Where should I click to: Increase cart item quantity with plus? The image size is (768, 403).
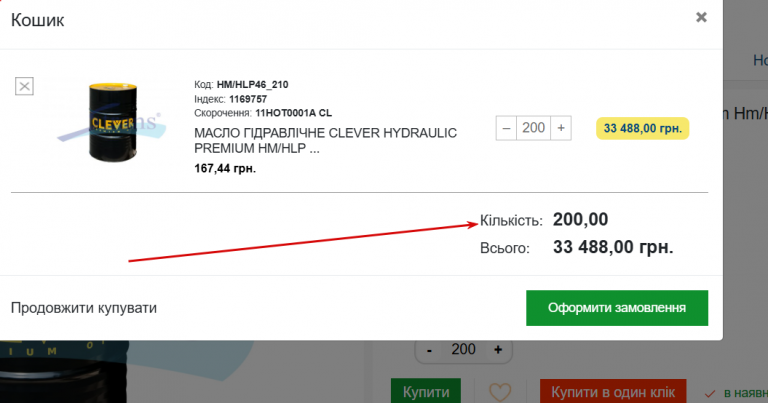[561, 128]
